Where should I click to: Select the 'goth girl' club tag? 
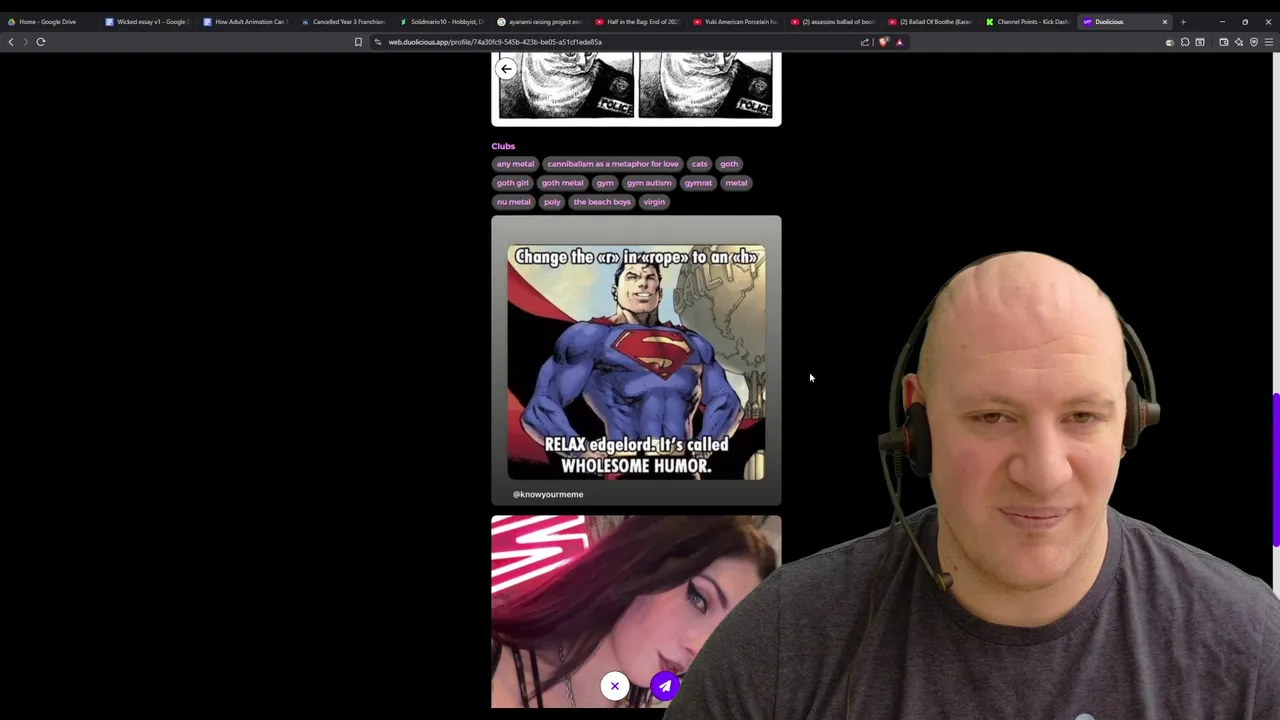click(x=512, y=183)
